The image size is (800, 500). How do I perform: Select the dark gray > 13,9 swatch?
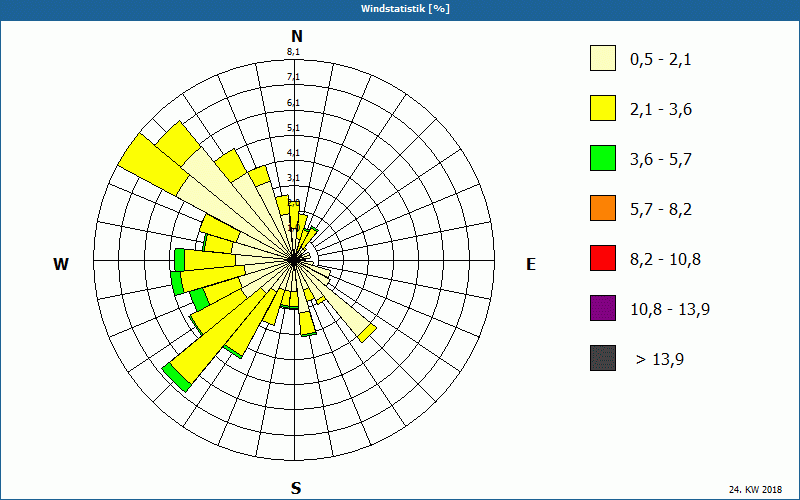tap(603, 358)
